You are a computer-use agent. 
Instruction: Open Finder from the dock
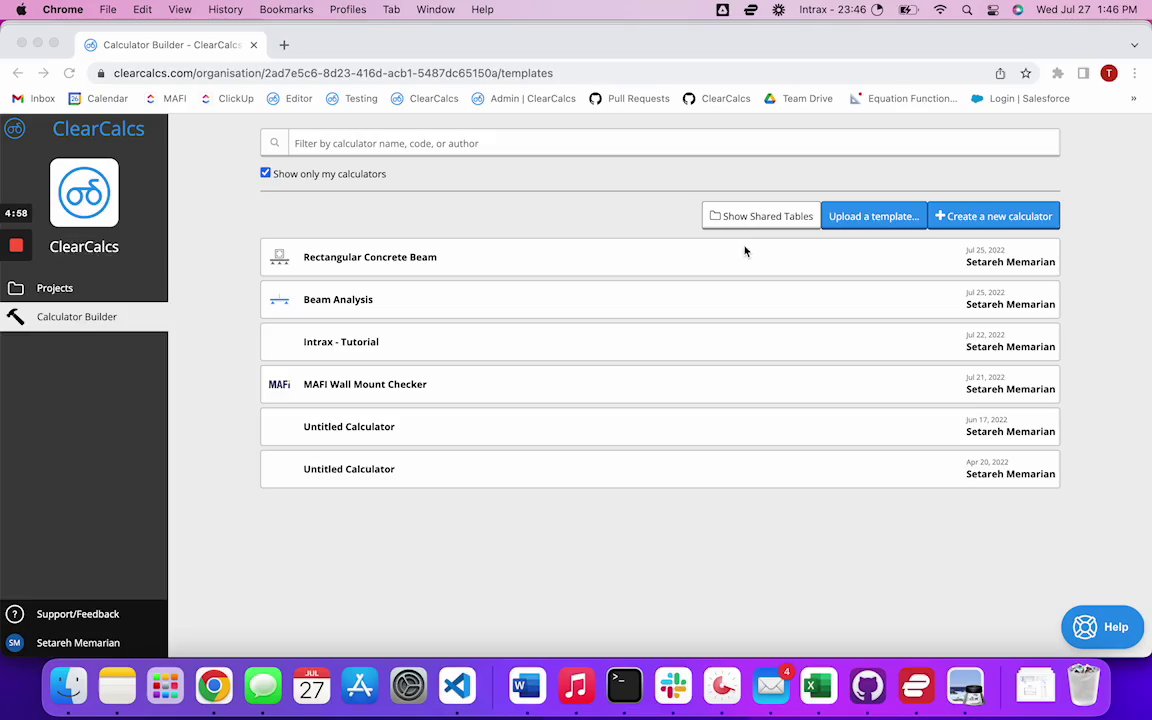(69, 686)
